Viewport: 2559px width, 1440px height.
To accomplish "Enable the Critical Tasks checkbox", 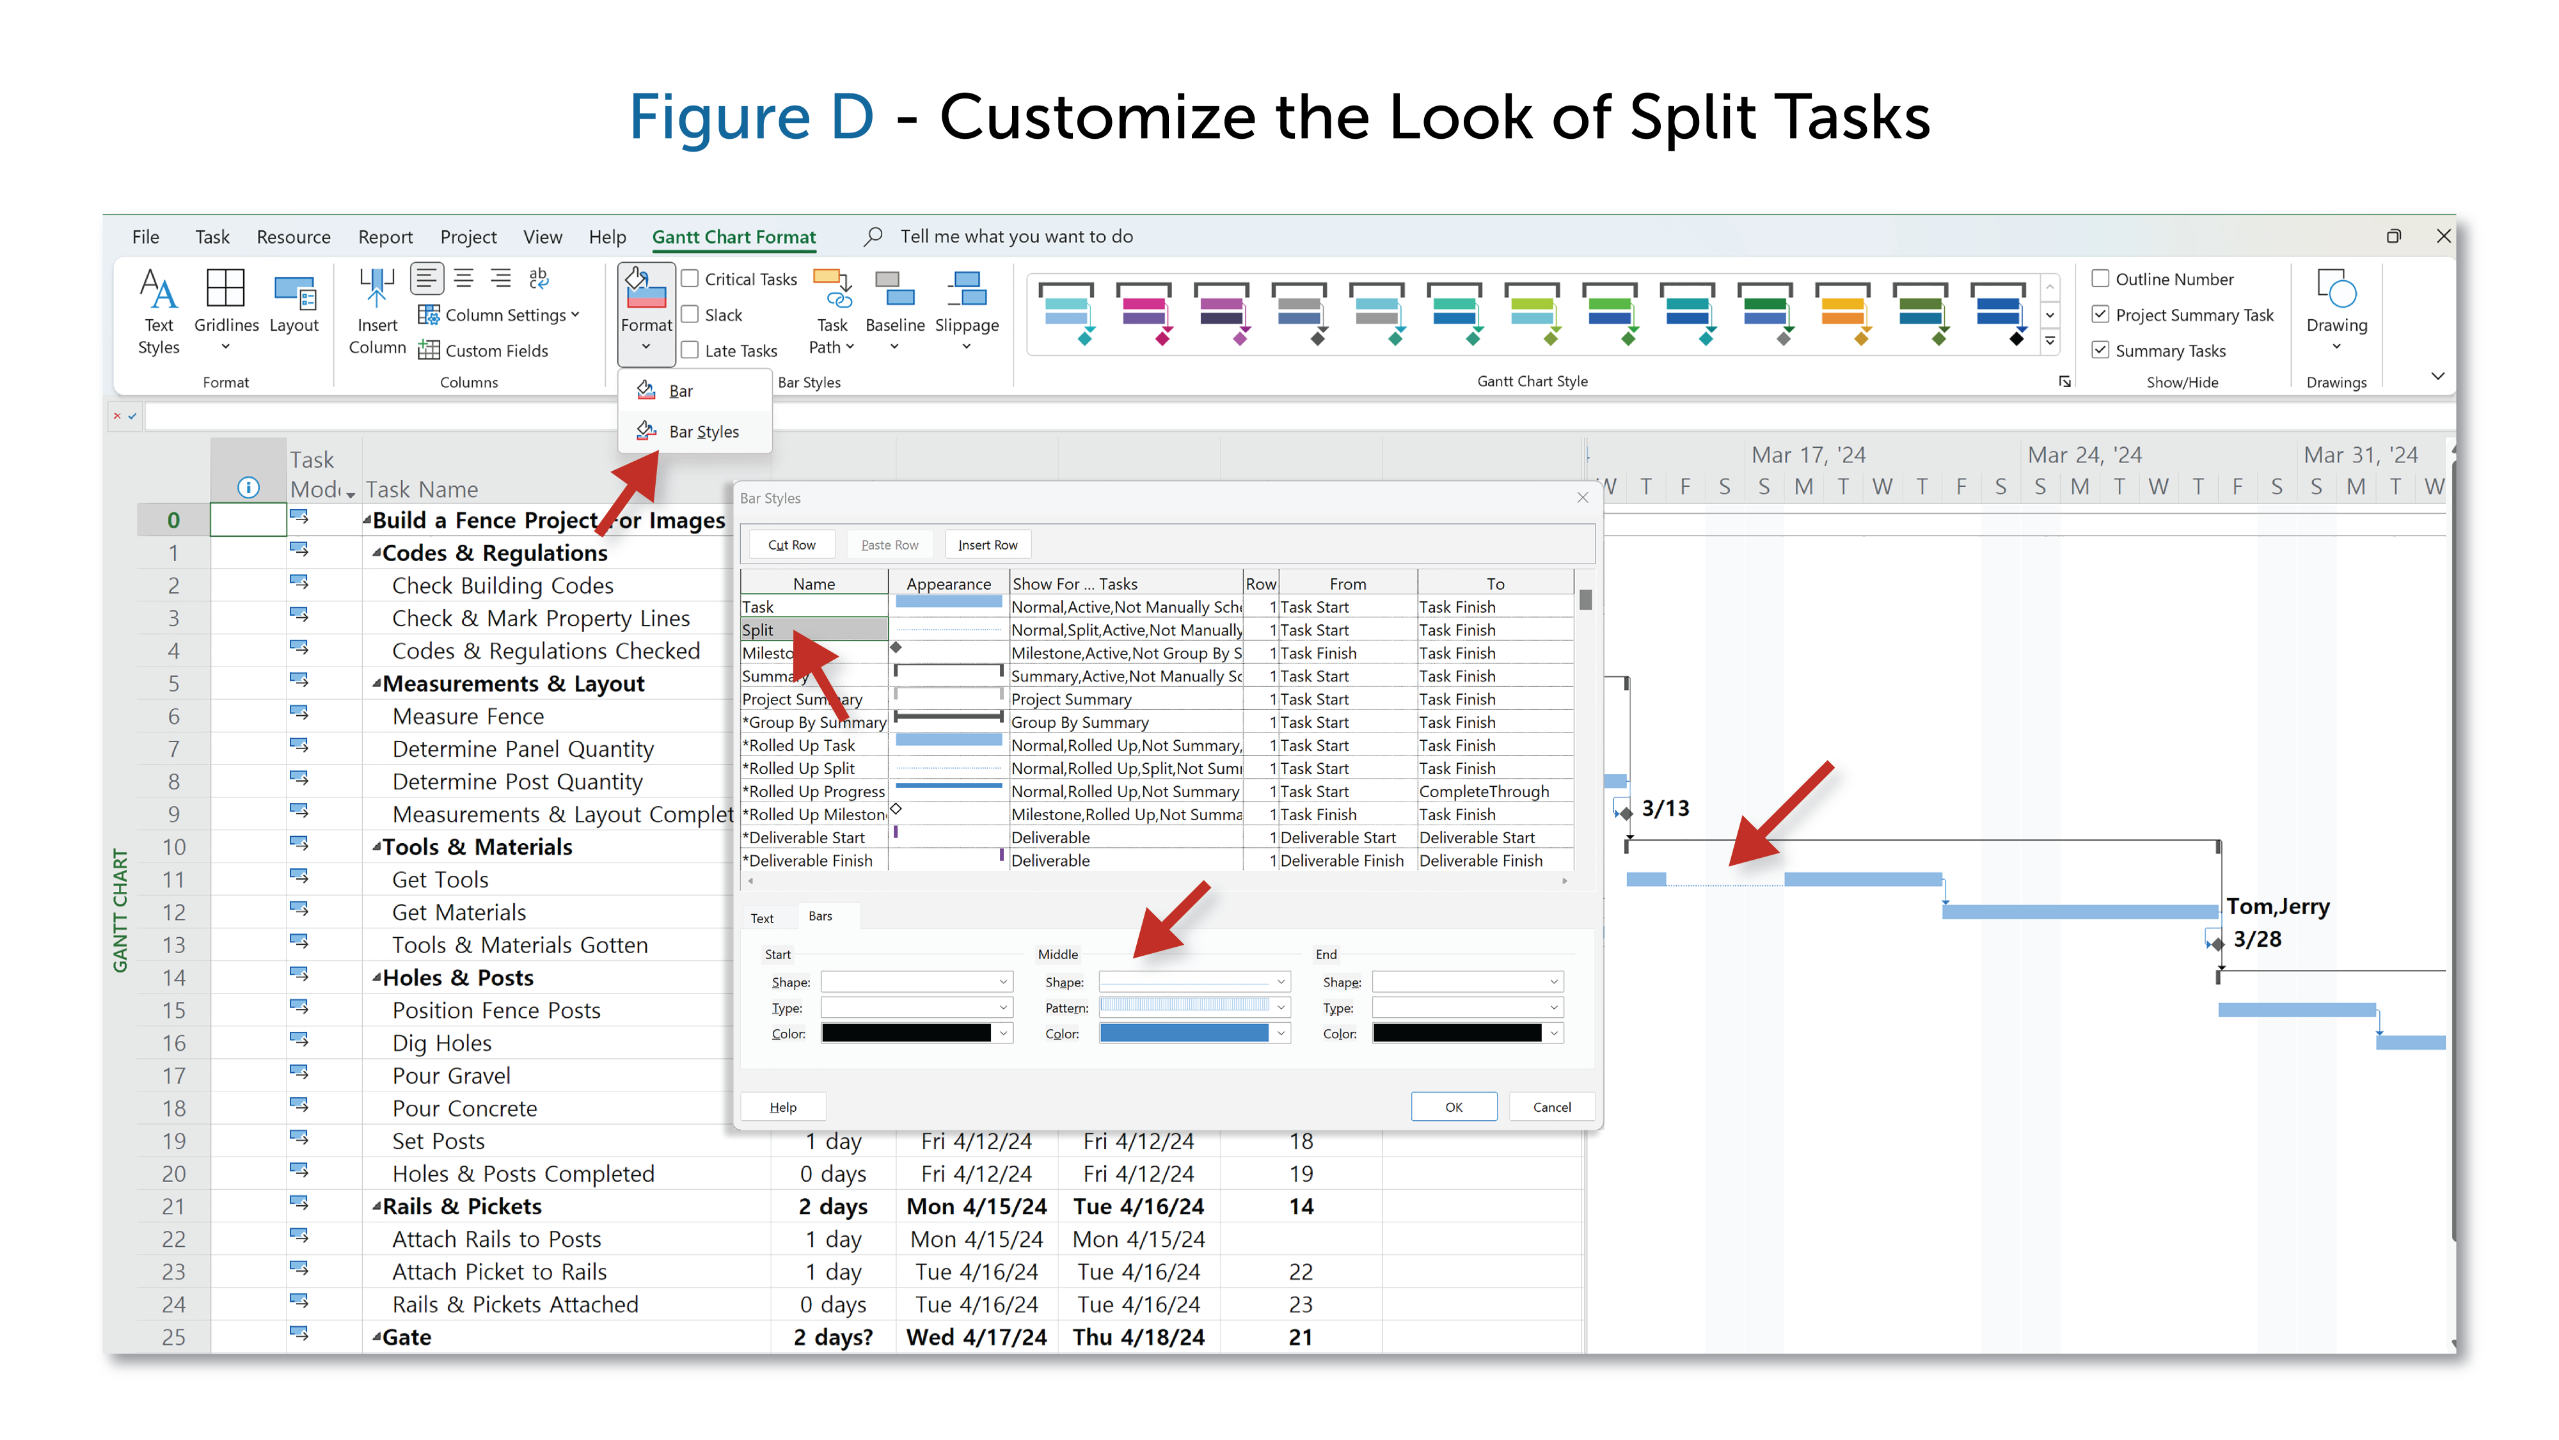I will click(x=690, y=279).
